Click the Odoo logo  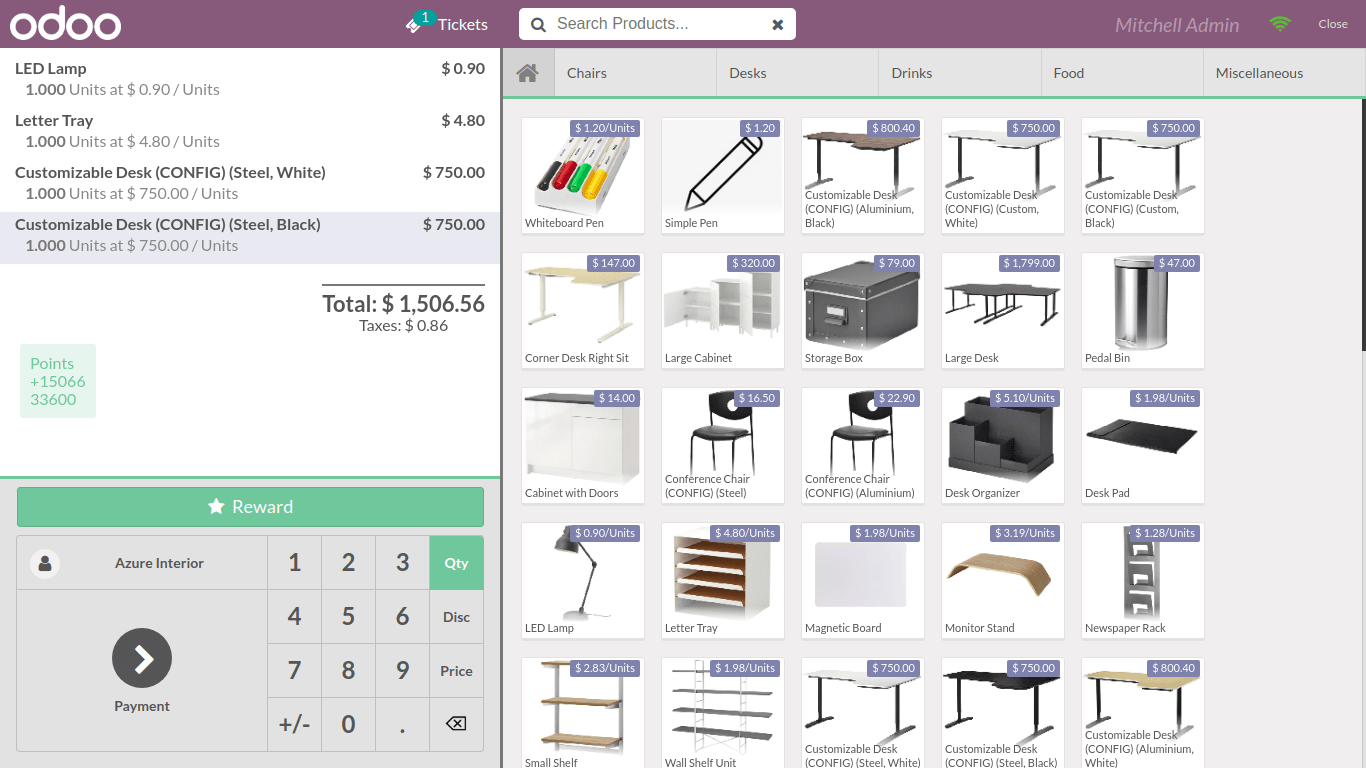coord(66,24)
